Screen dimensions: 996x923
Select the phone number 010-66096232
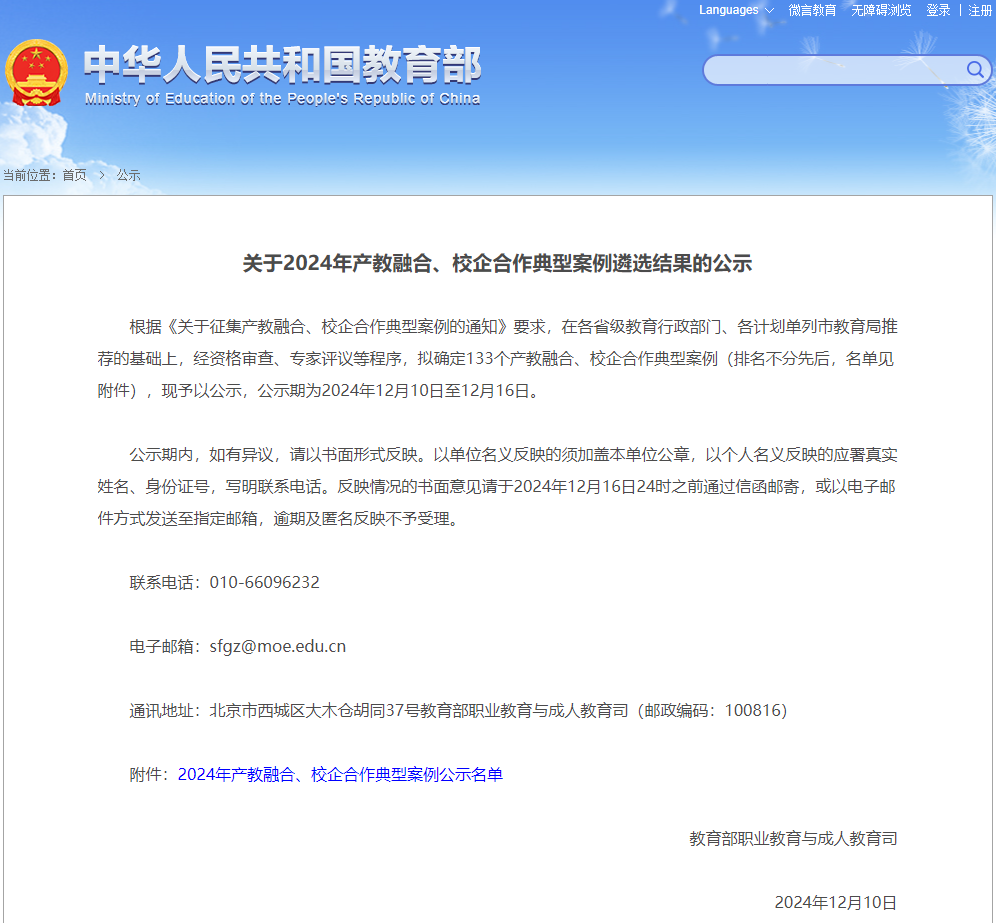point(265,583)
